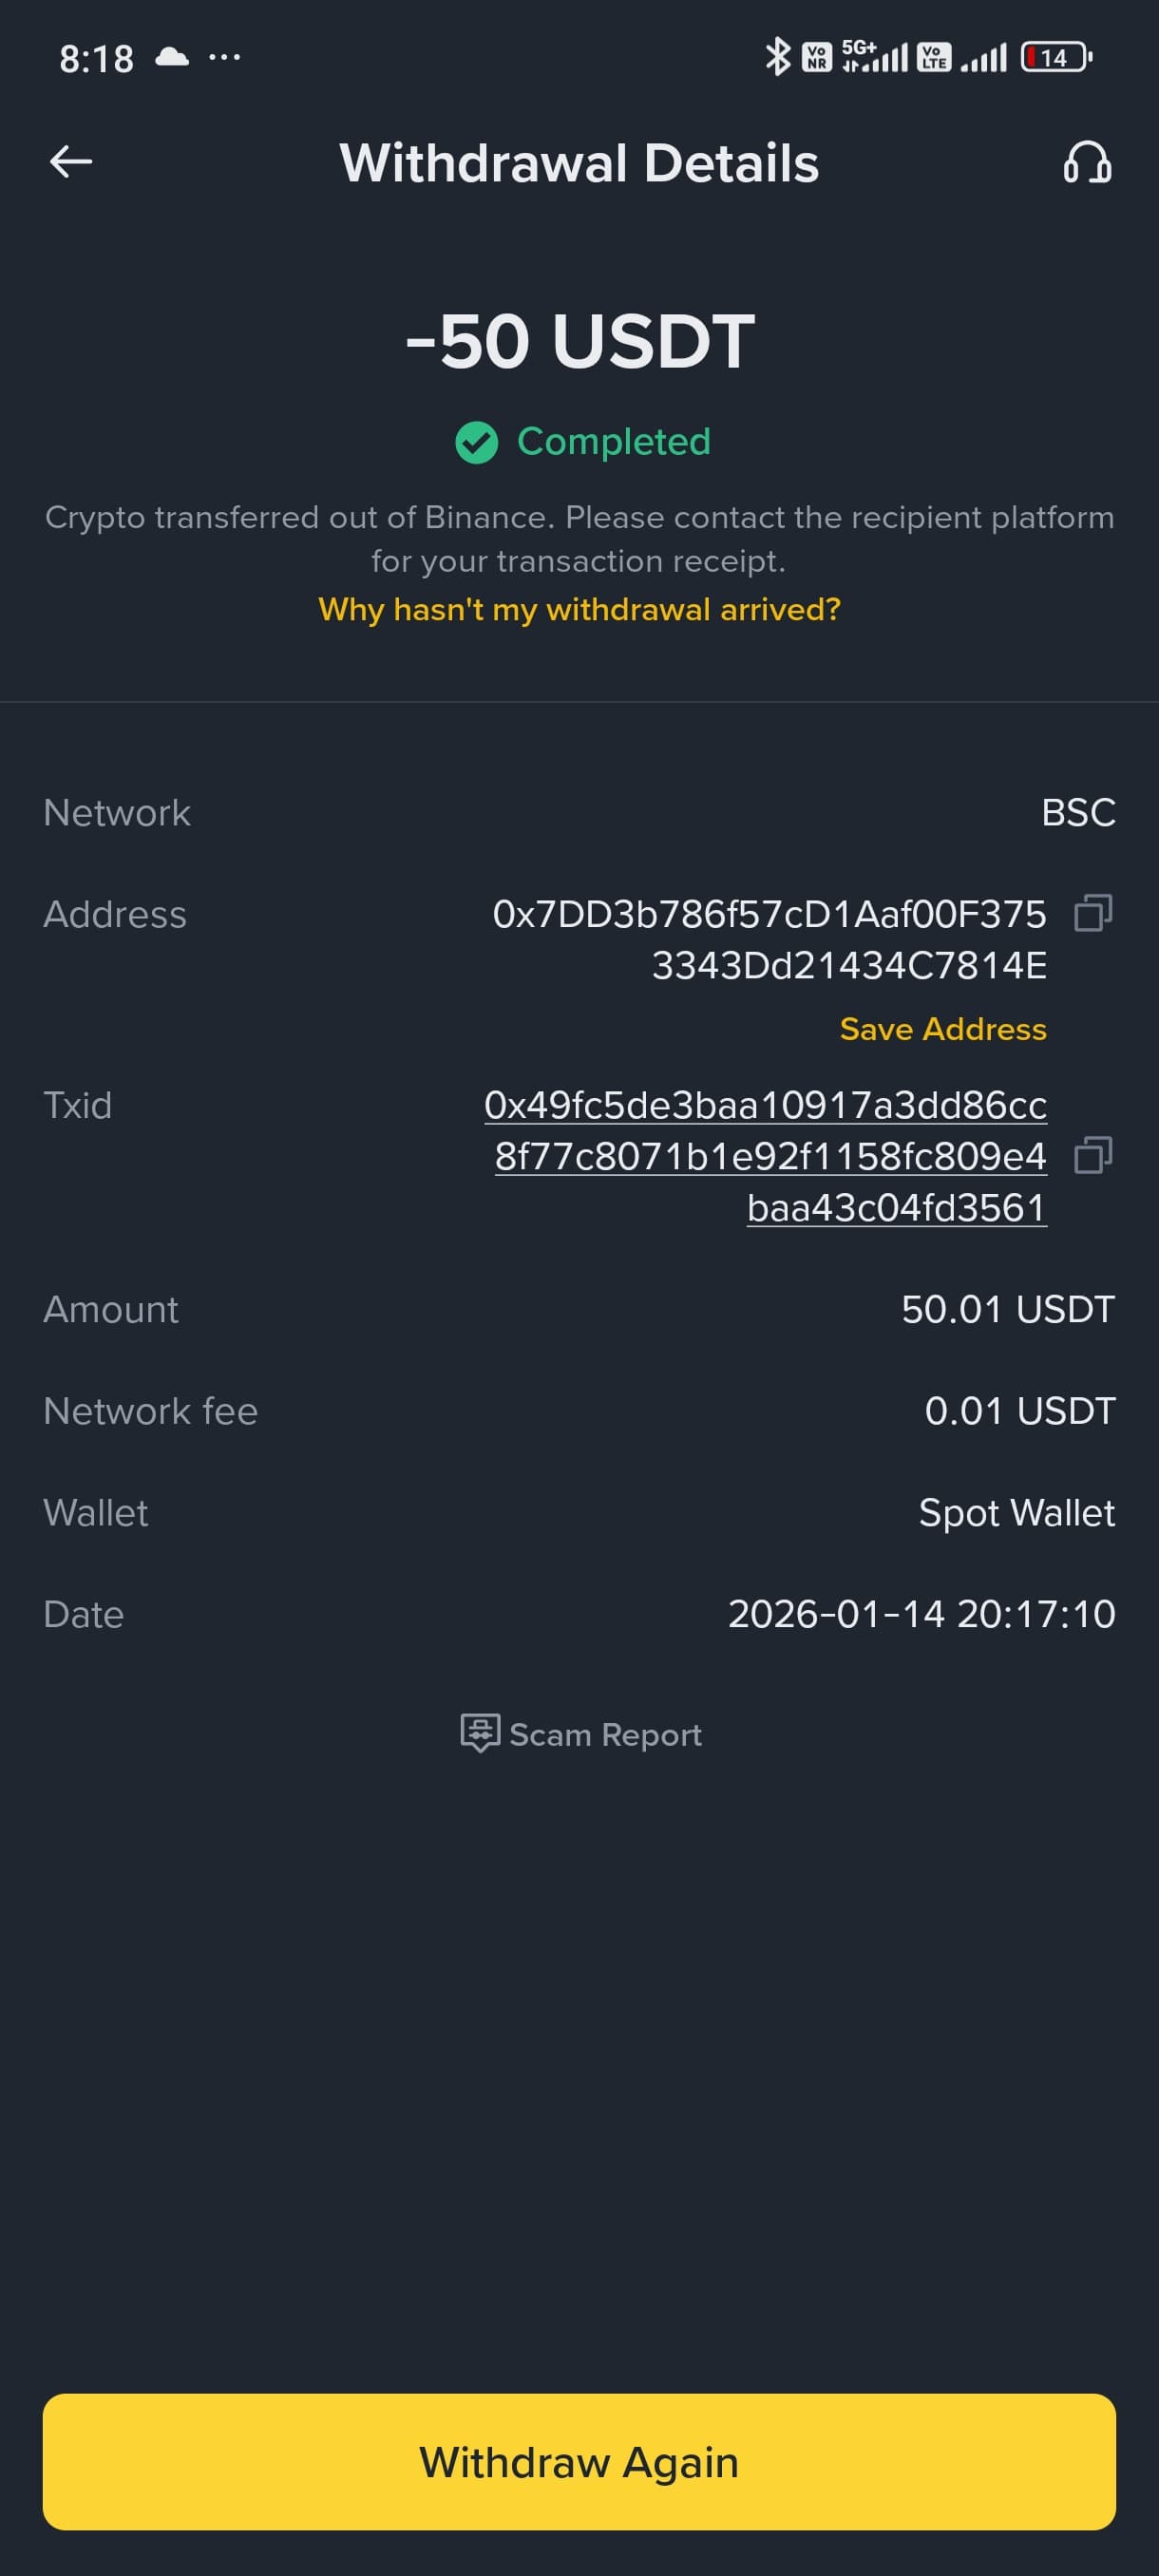
Task: Open "Why hasn't my withdrawal arrived?" link
Action: [x=579, y=609]
